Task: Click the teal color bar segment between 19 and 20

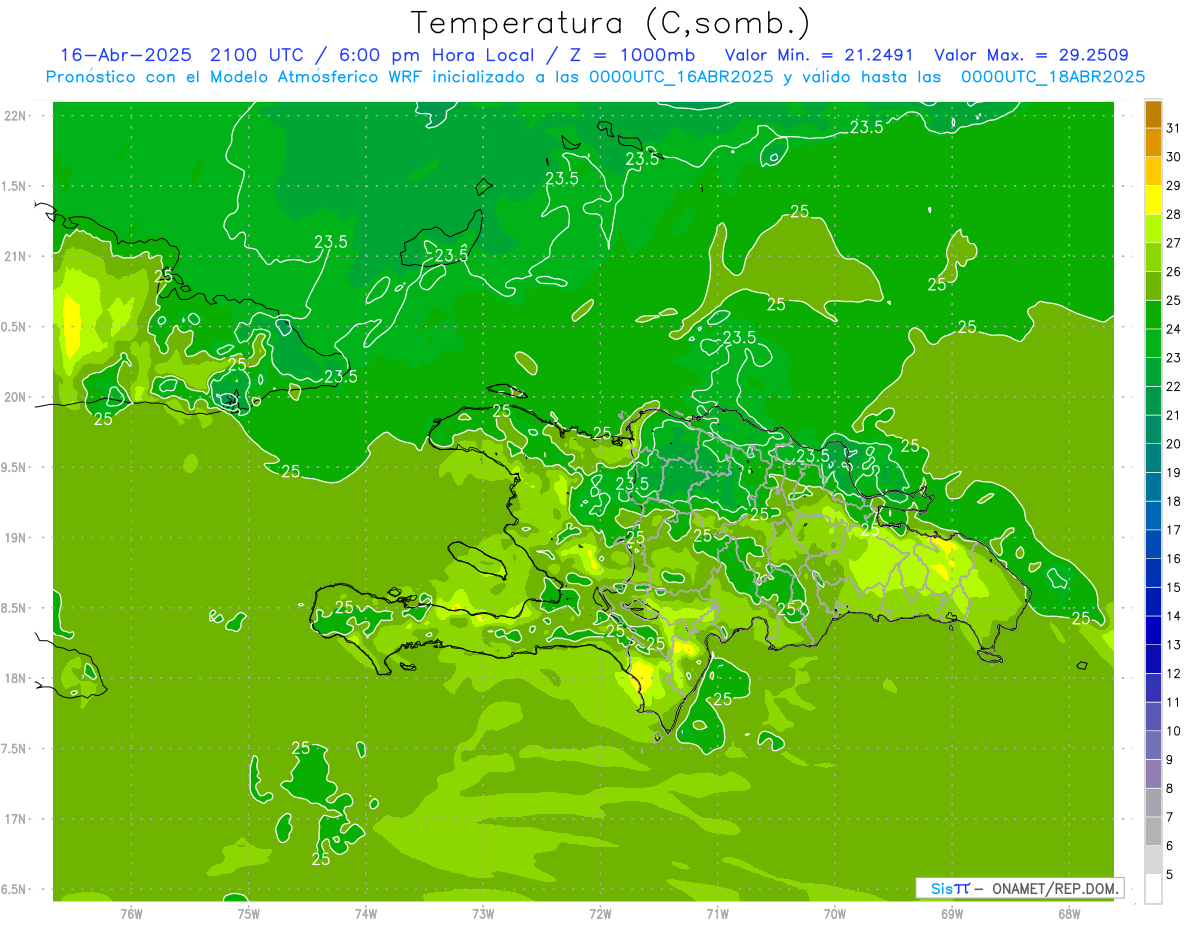Action: (1153, 458)
